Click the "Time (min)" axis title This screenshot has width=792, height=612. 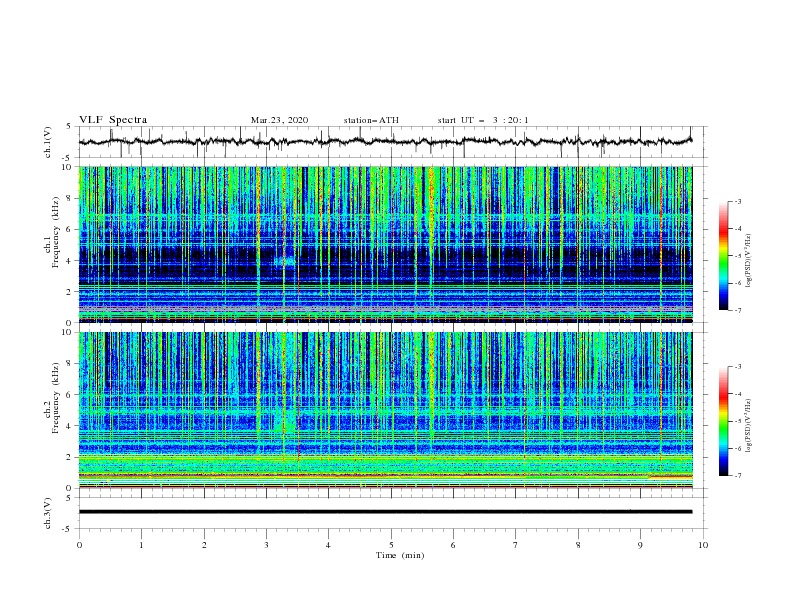[x=400, y=555]
